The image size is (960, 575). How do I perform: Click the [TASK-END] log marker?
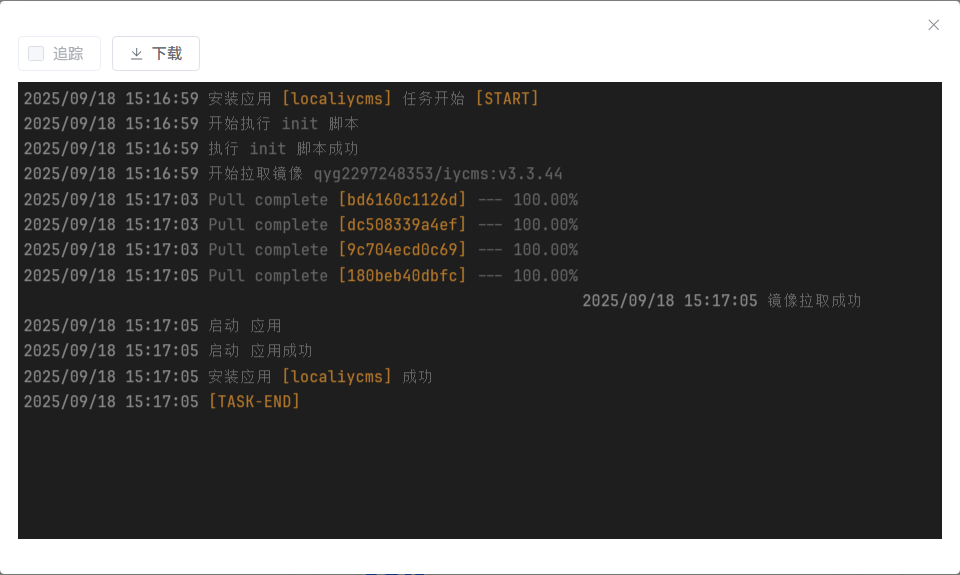click(254, 402)
